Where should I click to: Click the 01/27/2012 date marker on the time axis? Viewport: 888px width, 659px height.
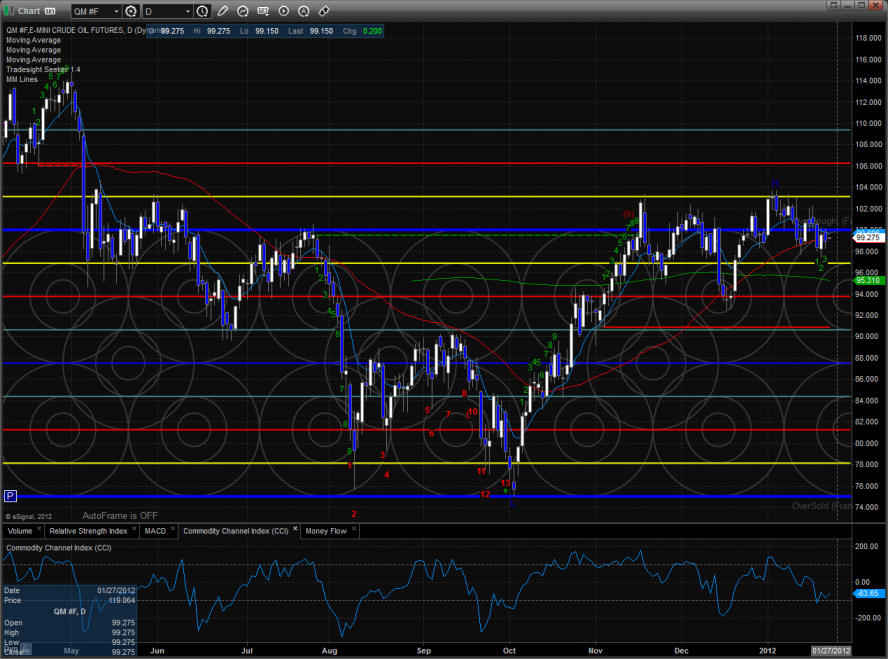831,651
